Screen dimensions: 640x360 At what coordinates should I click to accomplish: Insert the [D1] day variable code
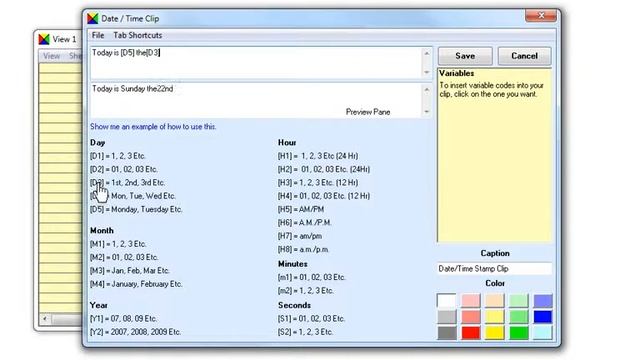click(118, 156)
